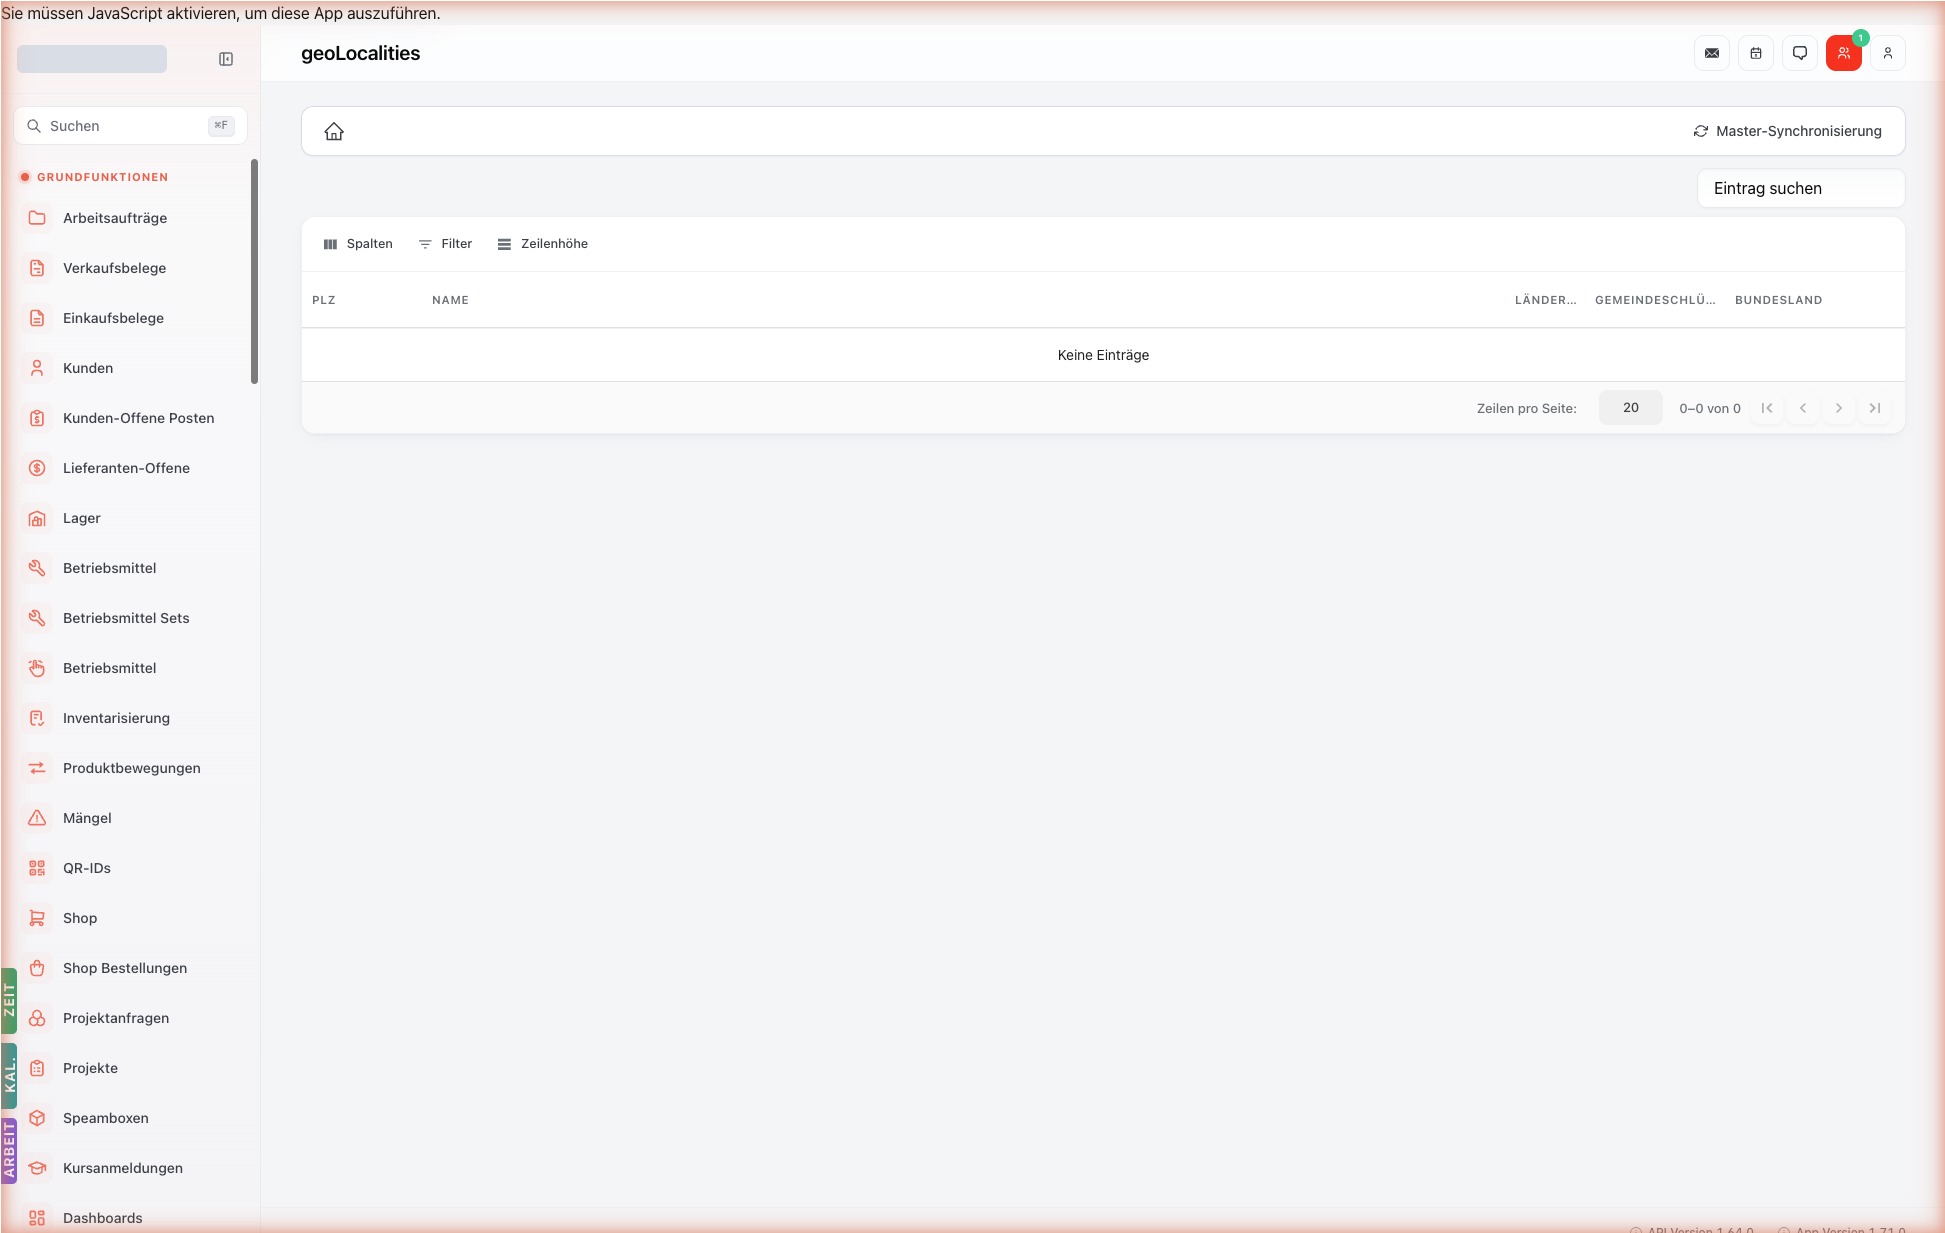This screenshot has width=1945, height=1233.
Task: Focus the Eintrag suchen field
Action: (x=1801, y=188)
